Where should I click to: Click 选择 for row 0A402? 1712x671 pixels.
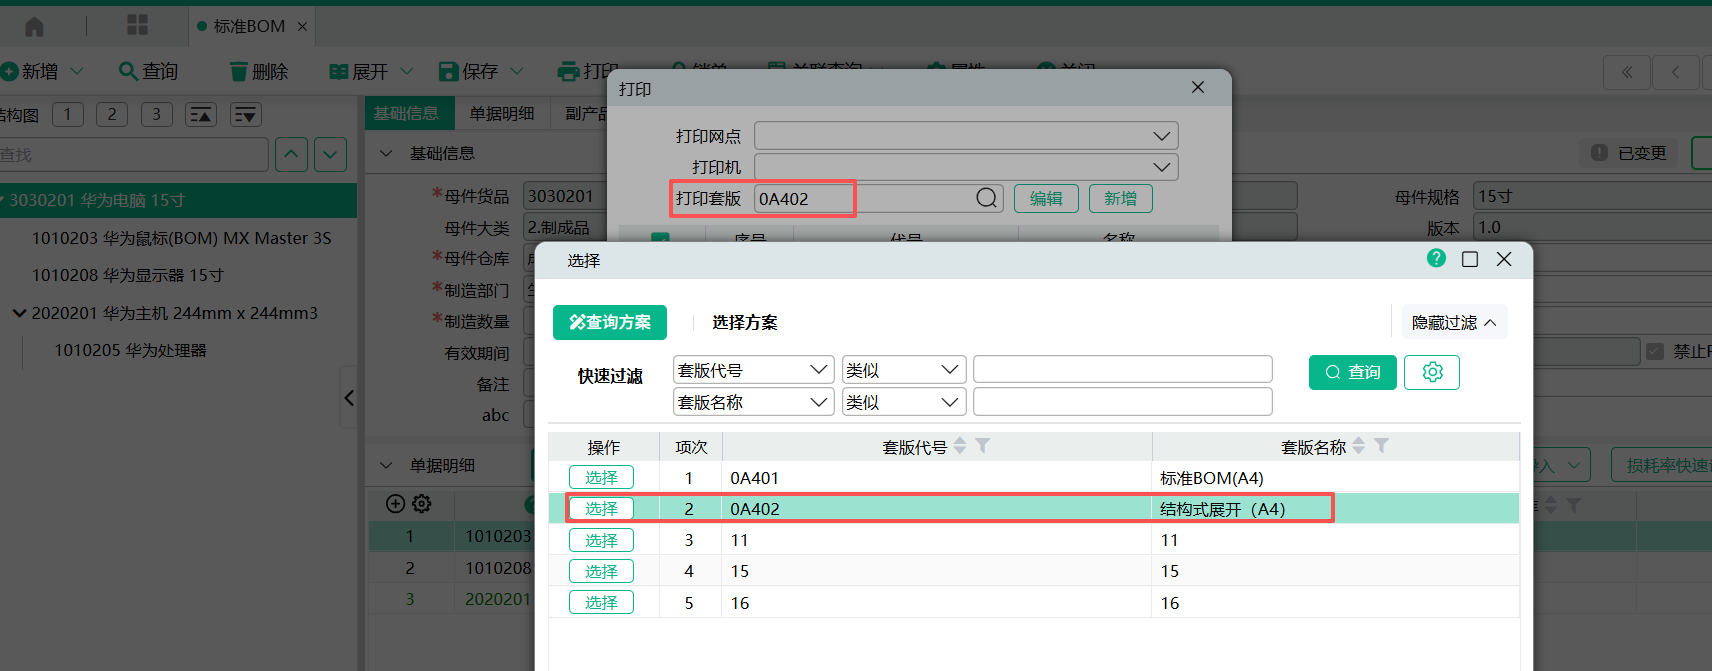601,509
